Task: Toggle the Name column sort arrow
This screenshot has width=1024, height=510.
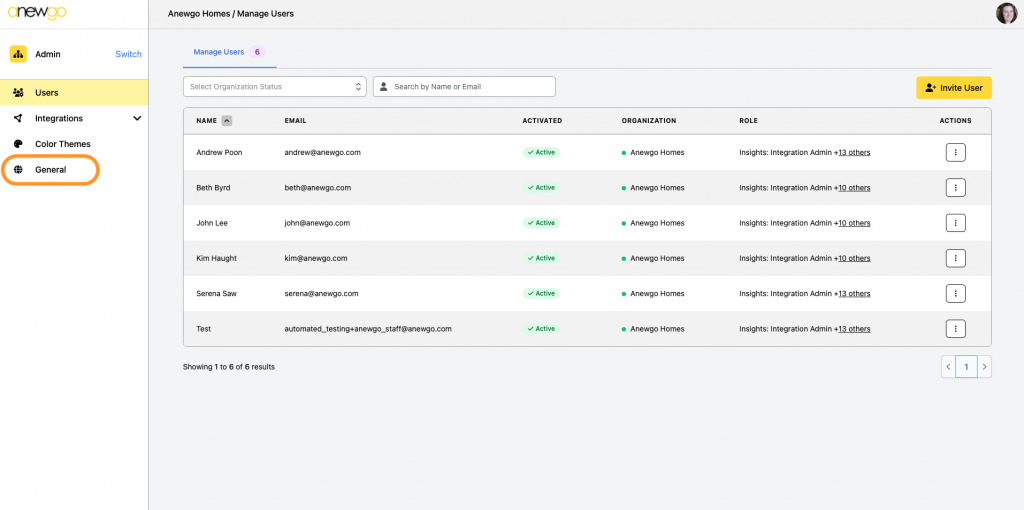Action: coord(227,121)
